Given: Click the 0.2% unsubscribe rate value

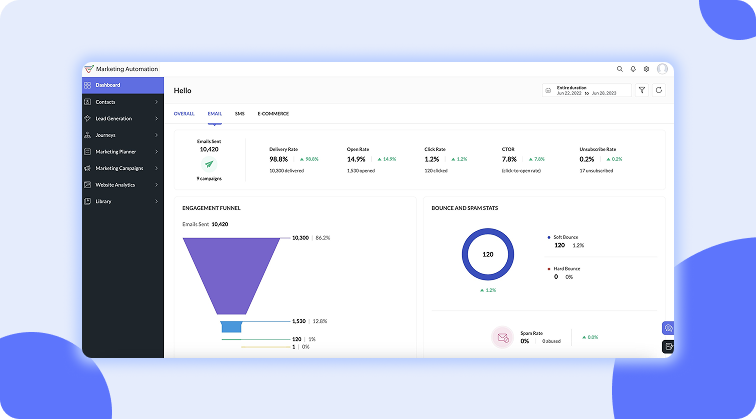Looking at the screenshot, I should coord(587,159).
